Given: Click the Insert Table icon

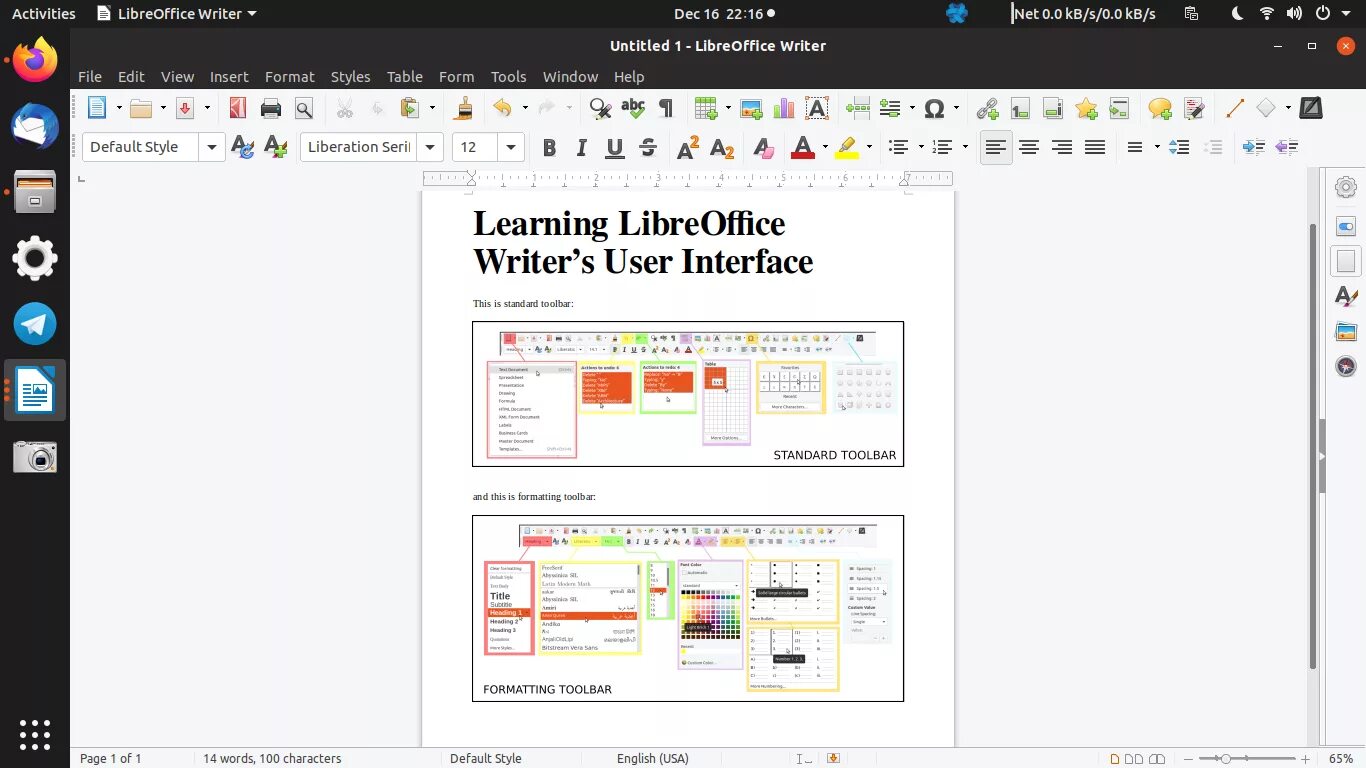Looking at the screenshot, I should [706, 108].
